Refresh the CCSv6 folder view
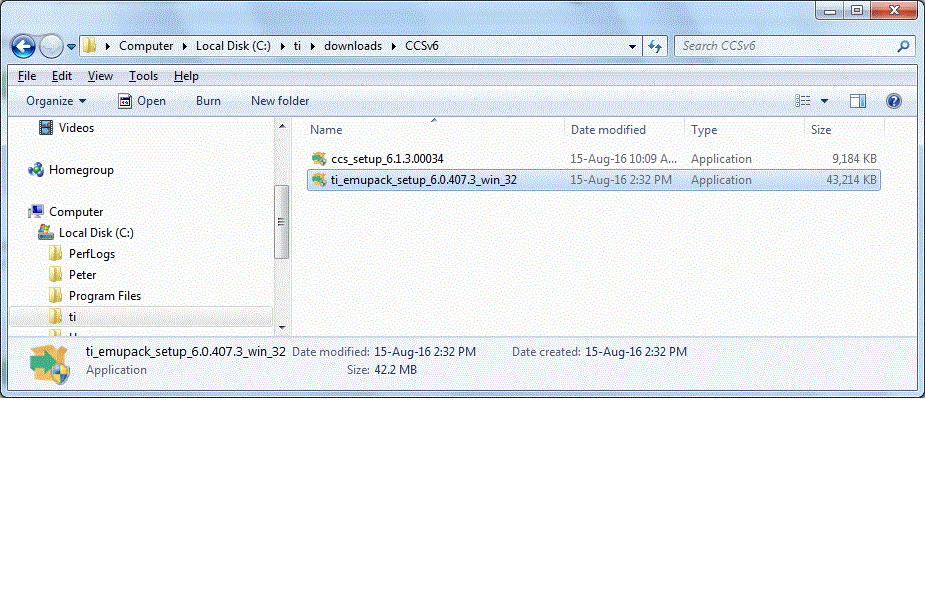 point(655,46)
